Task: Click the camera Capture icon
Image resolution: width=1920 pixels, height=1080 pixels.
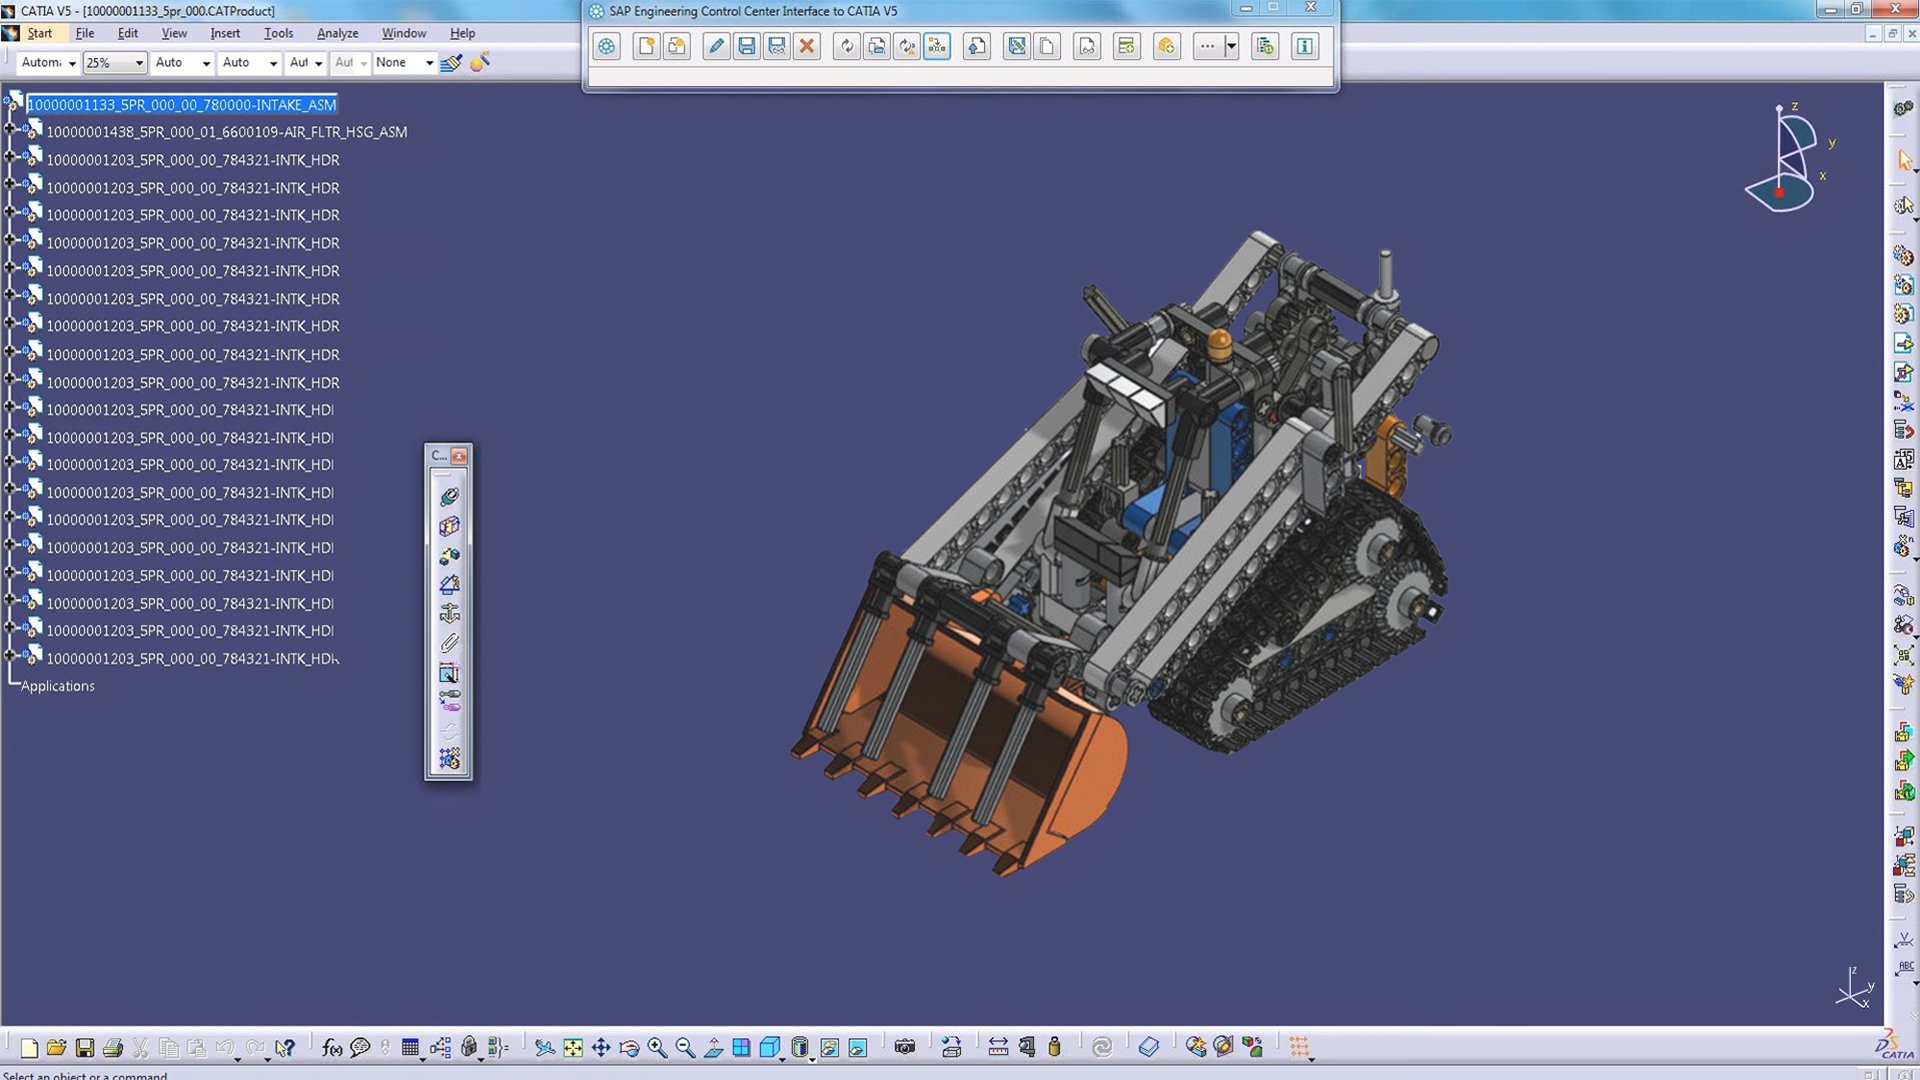Action: pos(905,1047)
